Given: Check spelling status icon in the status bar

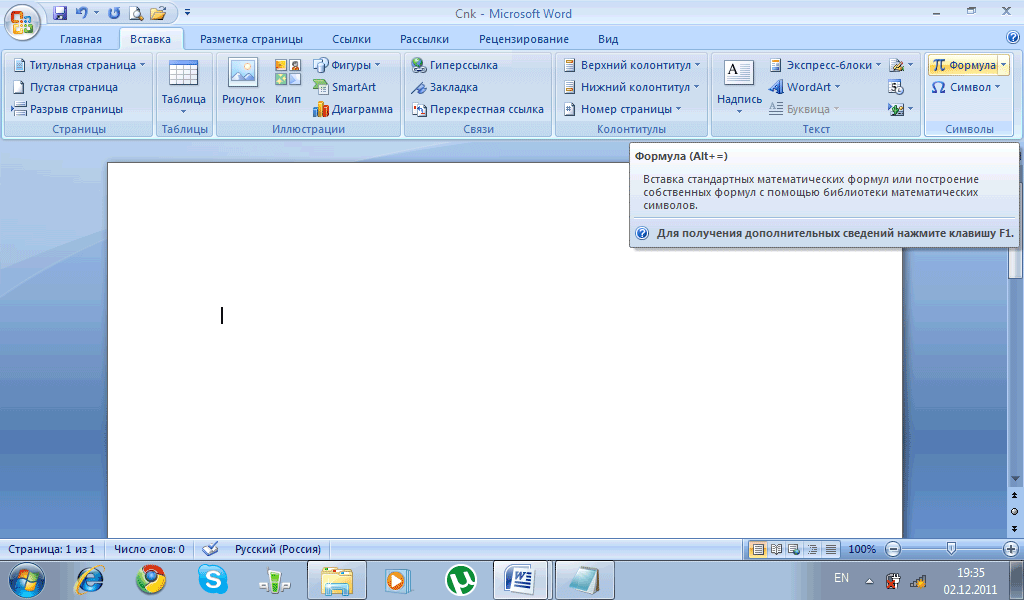Looking at the screenshot, I should click(x=210, y=549).
